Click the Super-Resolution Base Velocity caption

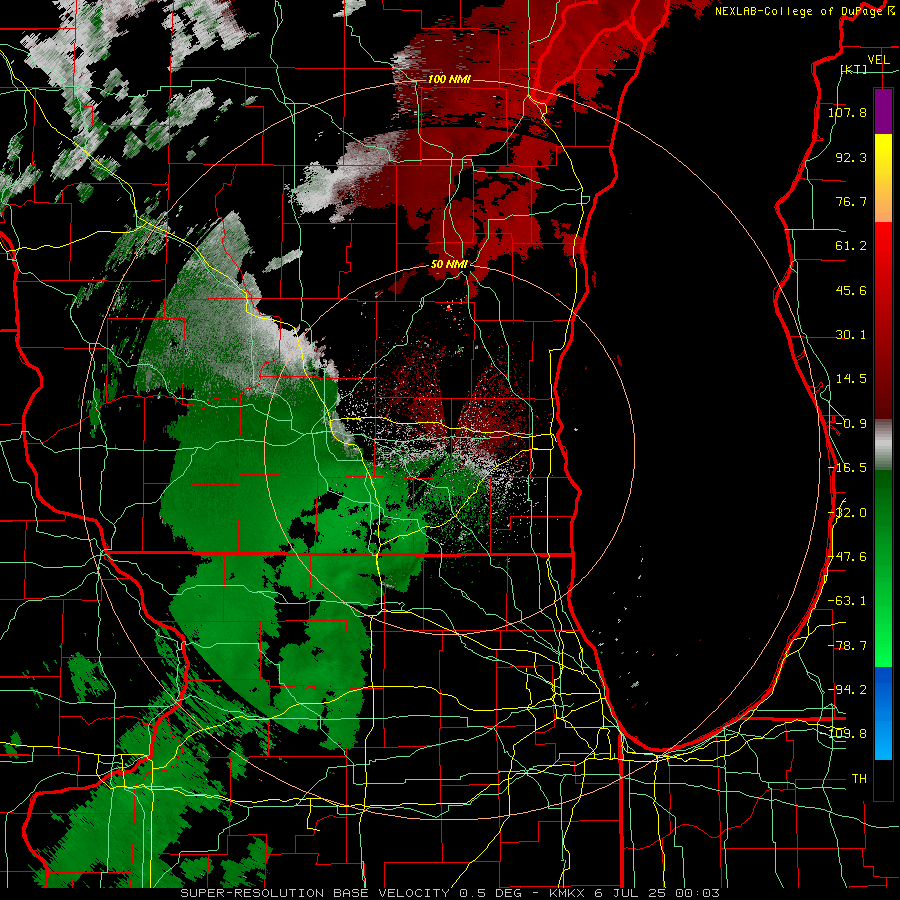click(x=450, y=893)
